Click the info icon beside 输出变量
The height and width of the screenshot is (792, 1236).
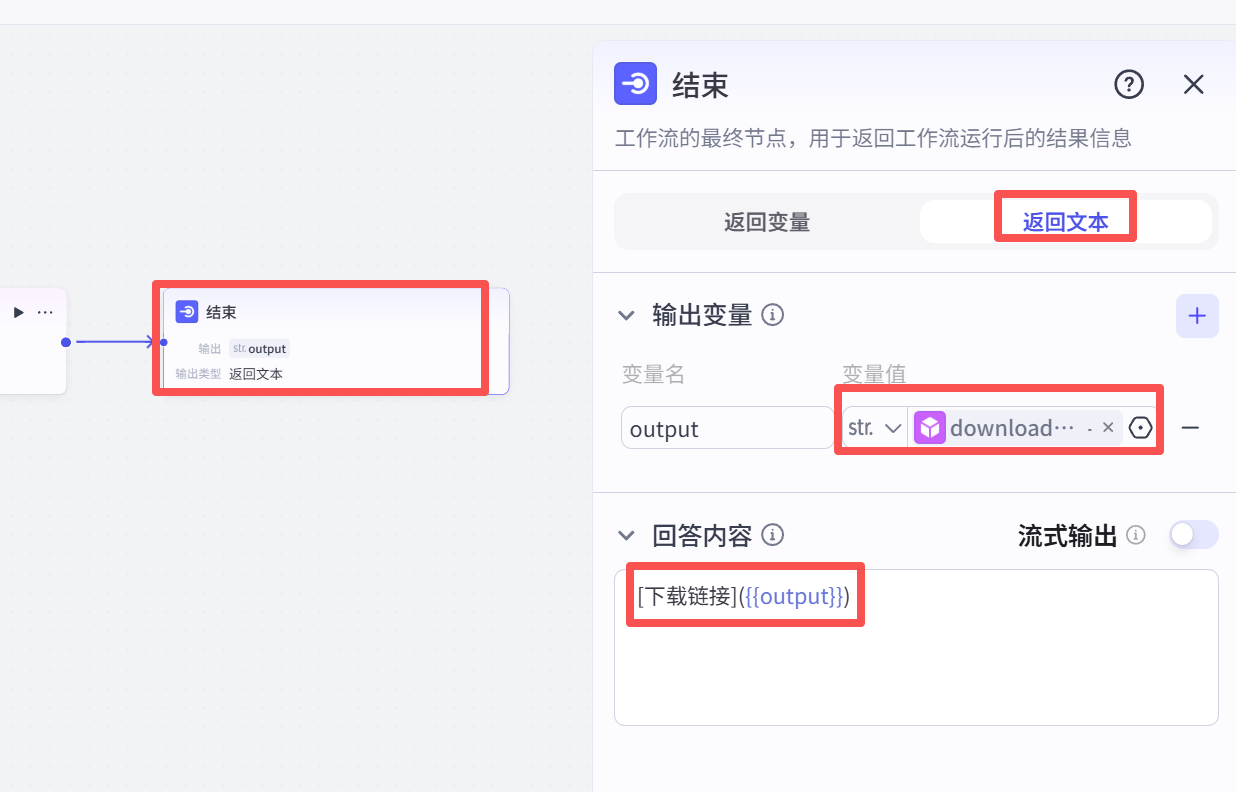point(772,316)
